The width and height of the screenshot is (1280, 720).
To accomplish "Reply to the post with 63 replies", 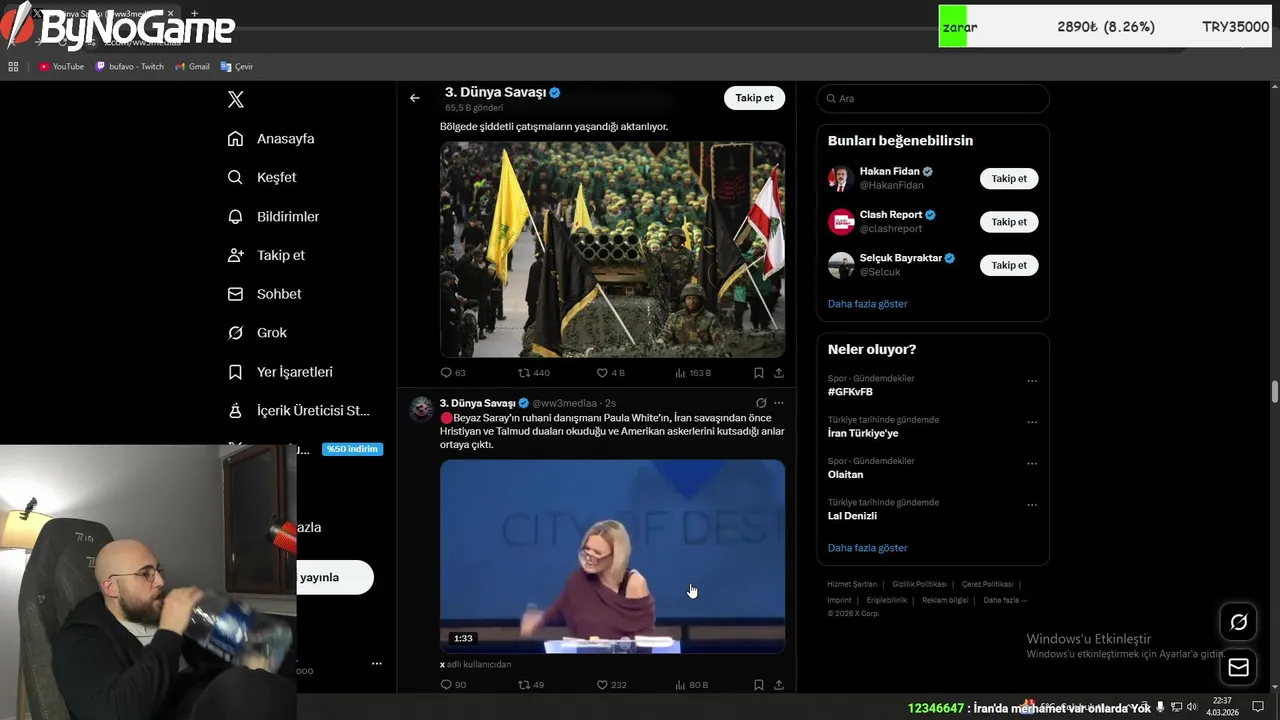I will (453, 373).
